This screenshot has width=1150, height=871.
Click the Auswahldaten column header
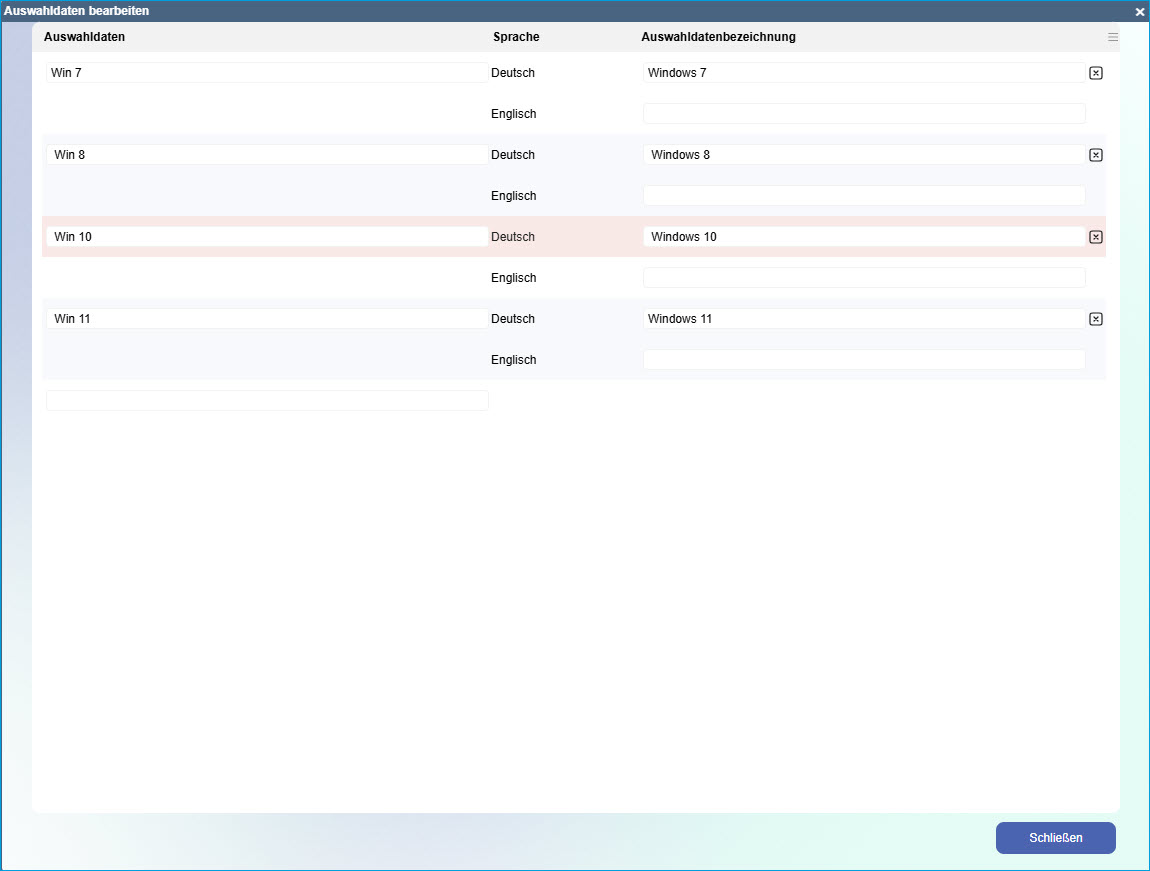pyautogui.click(x=84, y=37)
